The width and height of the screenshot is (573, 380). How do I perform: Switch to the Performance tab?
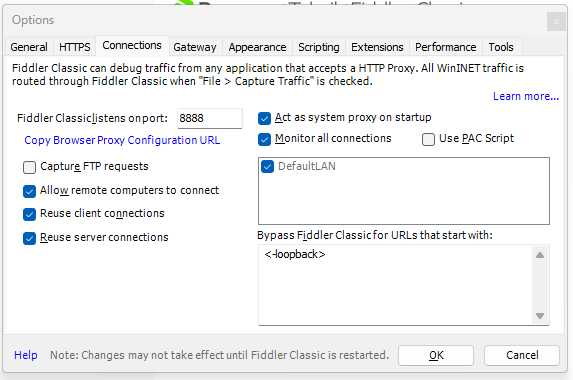[x=445, y=47]
